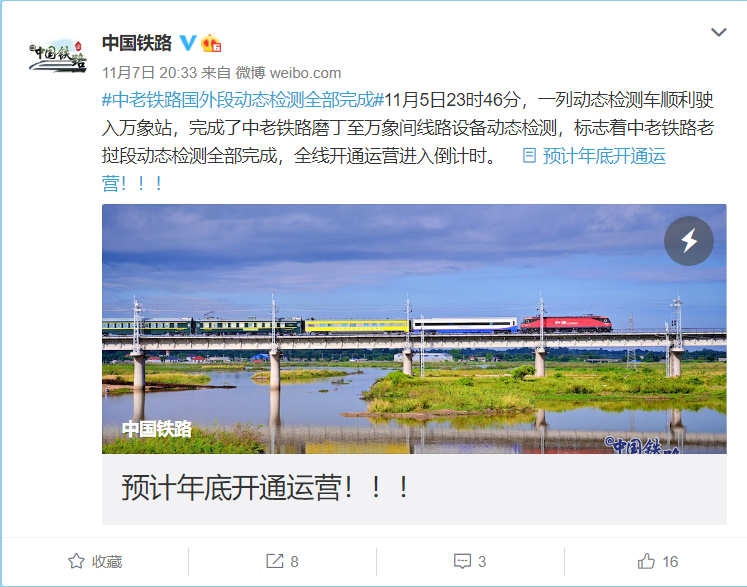Click the 中国铁路 watermark label on image
The width and height of the screenshot is (747, 587).
pos(157,429)
